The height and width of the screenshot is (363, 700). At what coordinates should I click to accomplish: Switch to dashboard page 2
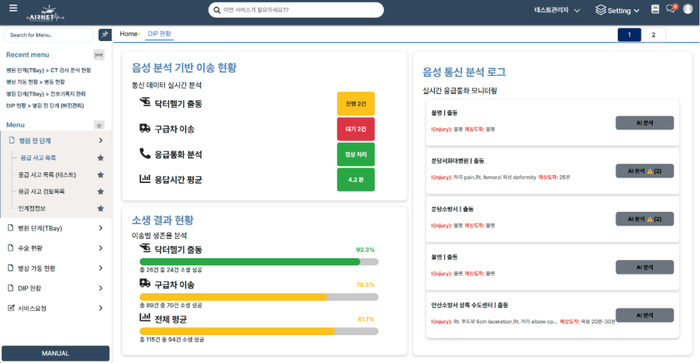(653, 35)
